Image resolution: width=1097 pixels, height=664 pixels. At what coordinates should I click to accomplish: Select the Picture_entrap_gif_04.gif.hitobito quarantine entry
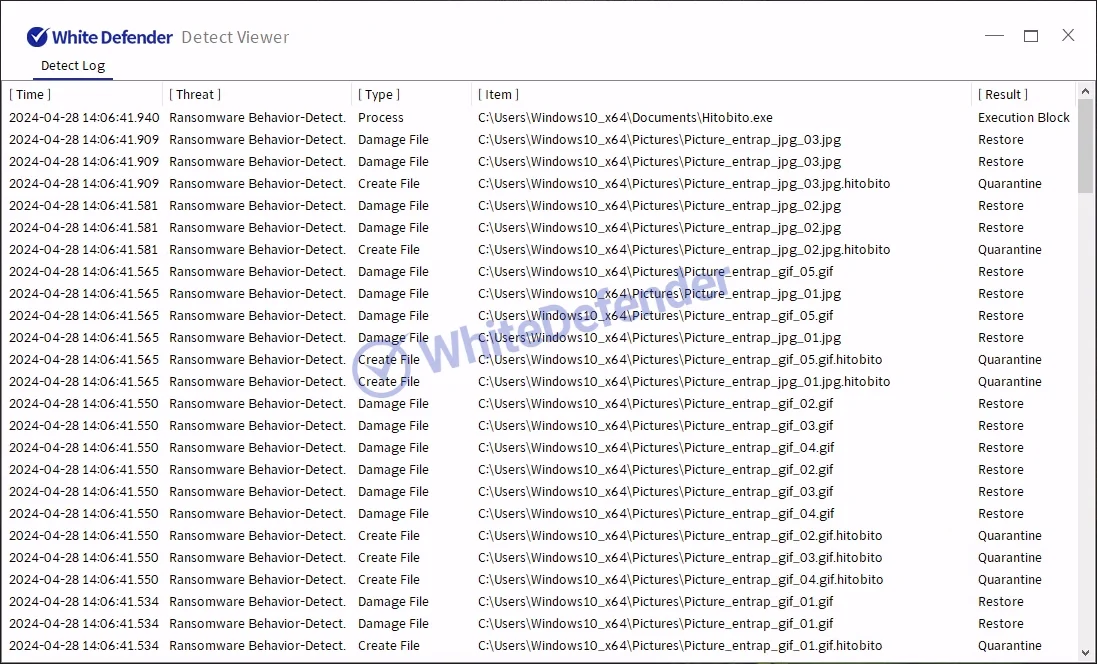pyautogui.click(x=680, y=580)
